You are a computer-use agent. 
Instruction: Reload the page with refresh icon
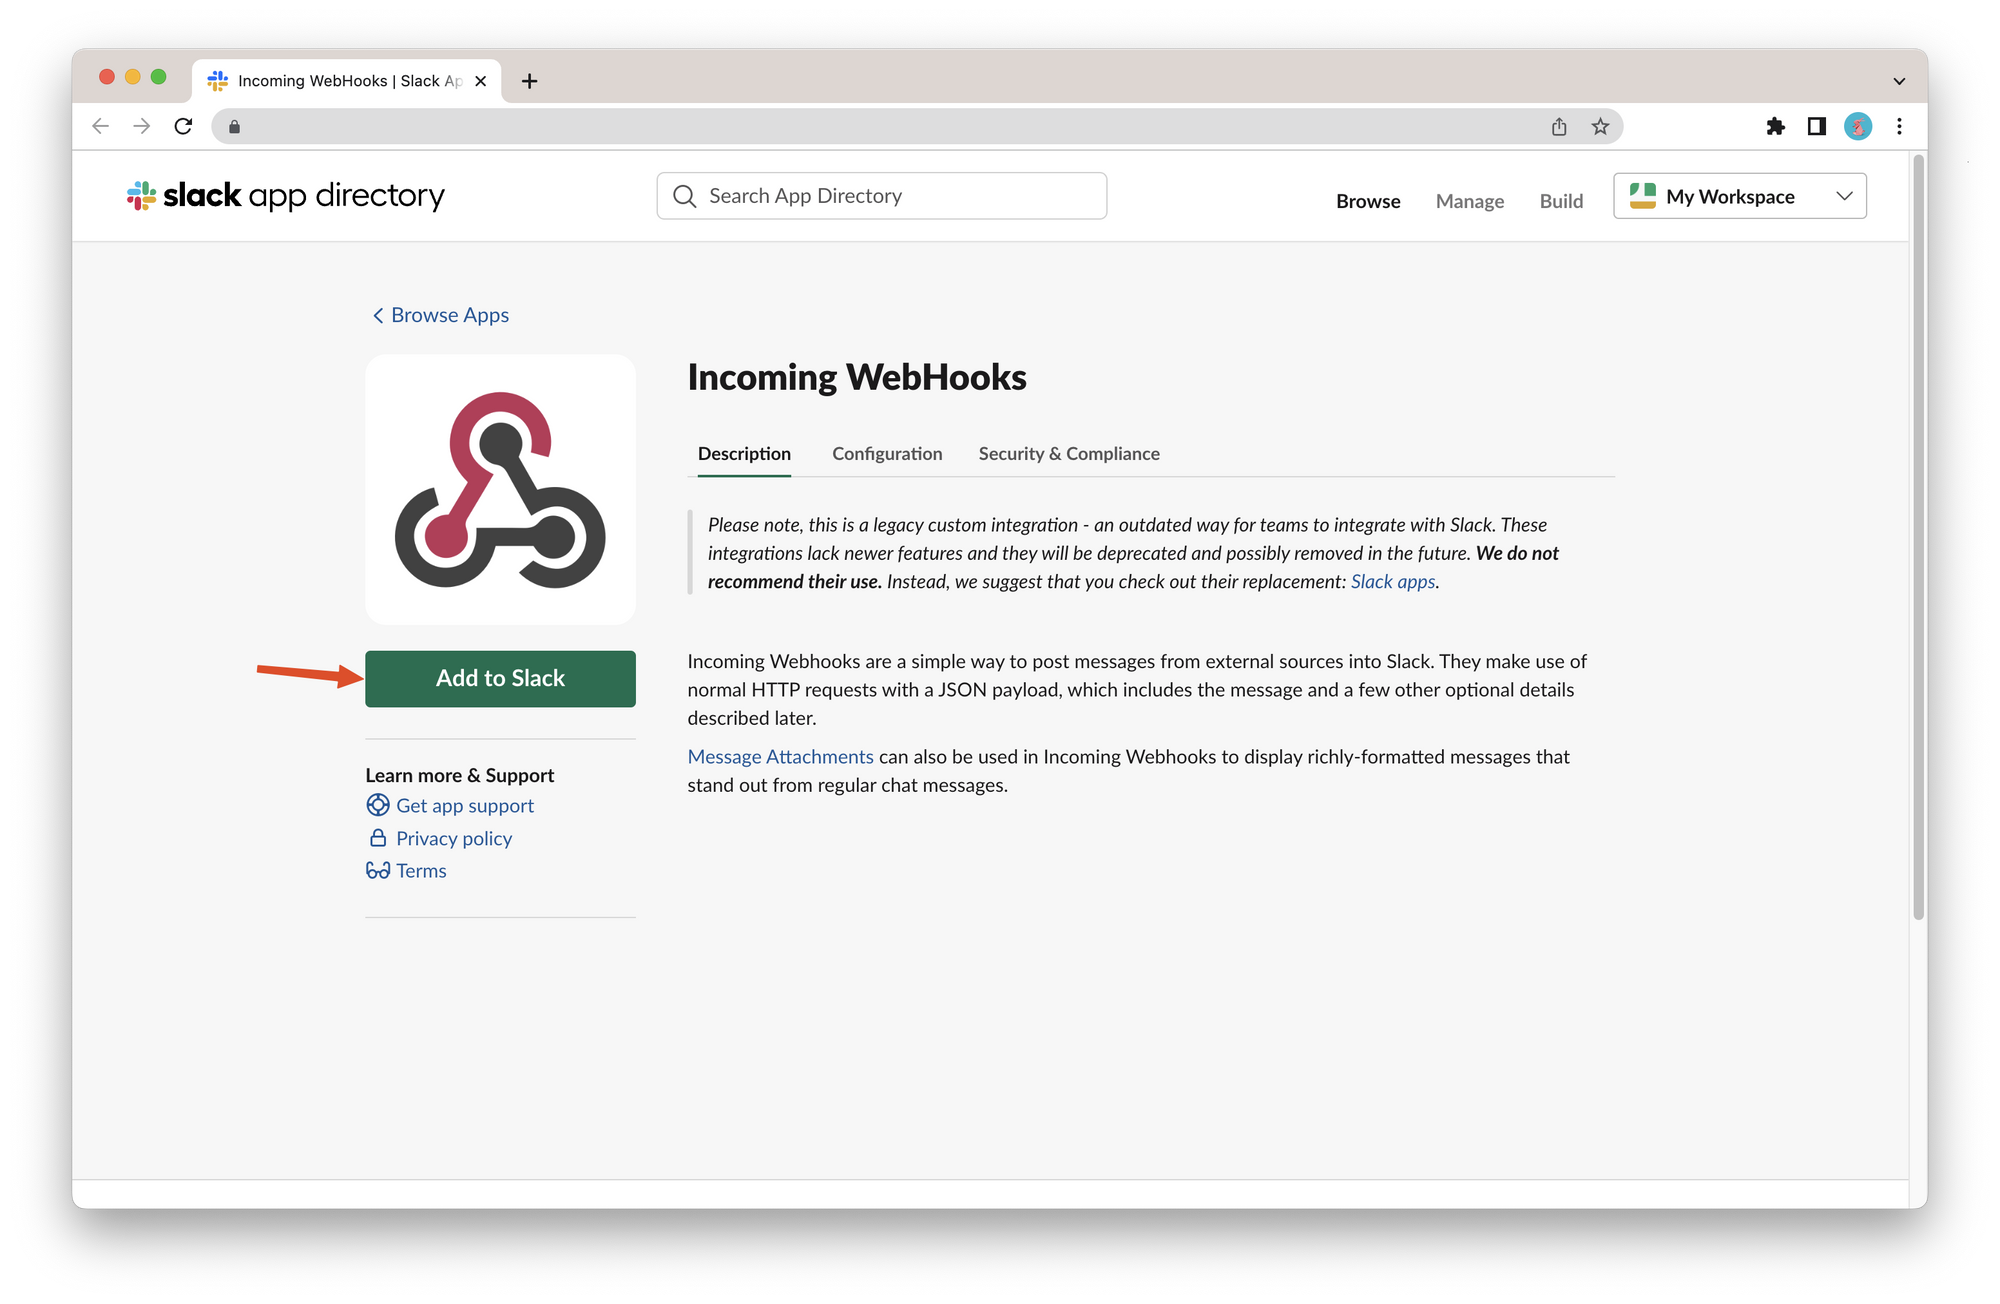pos(183,126)
